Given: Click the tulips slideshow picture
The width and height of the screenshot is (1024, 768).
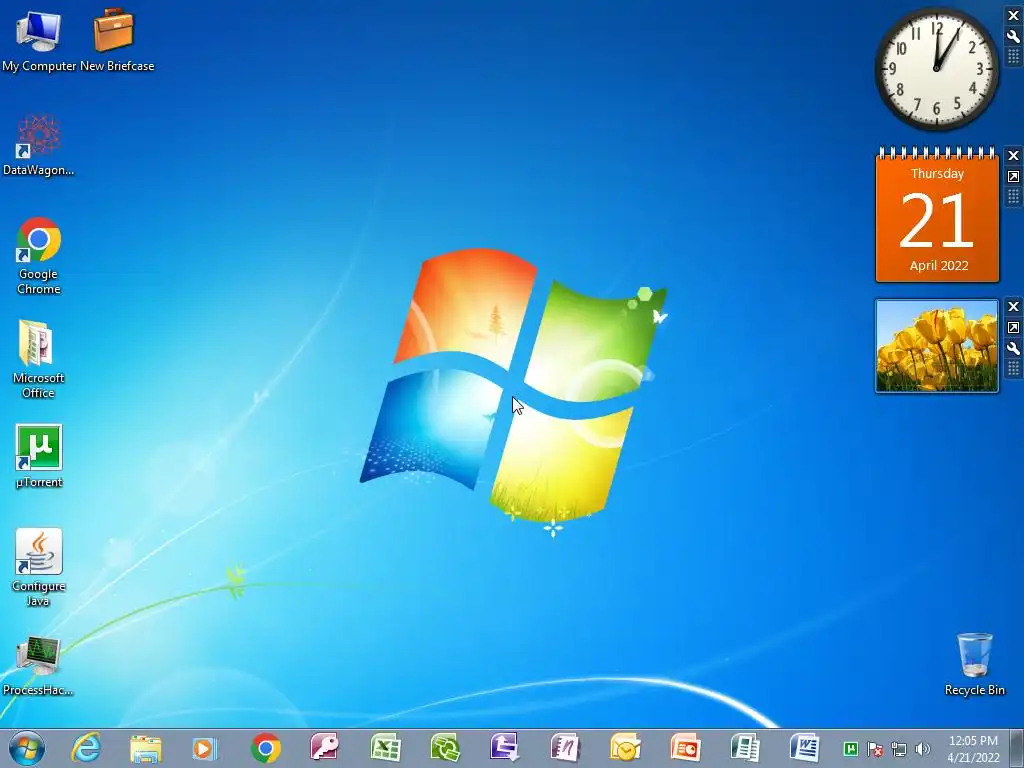Looking at the screenshot, I should coord(936,346).
